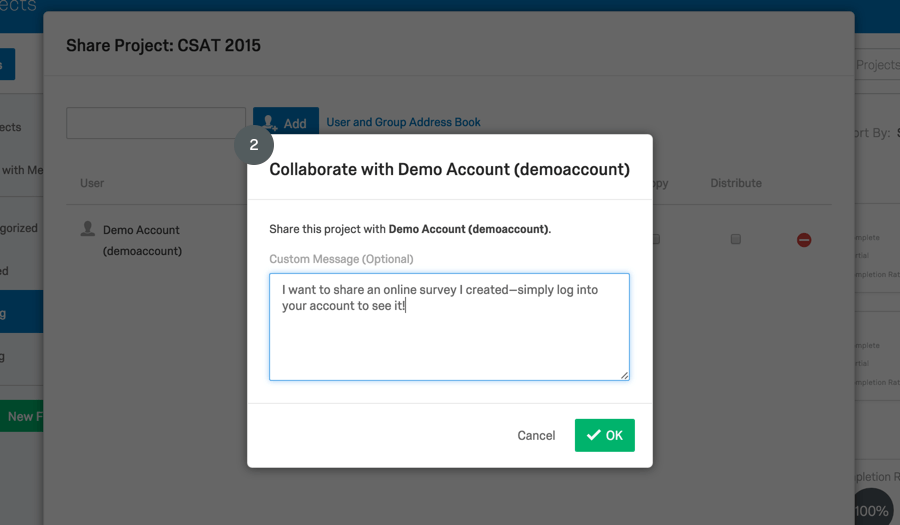Open User and Group Address Book link
This screenshot has width=900, height=525.
[404, 122]
